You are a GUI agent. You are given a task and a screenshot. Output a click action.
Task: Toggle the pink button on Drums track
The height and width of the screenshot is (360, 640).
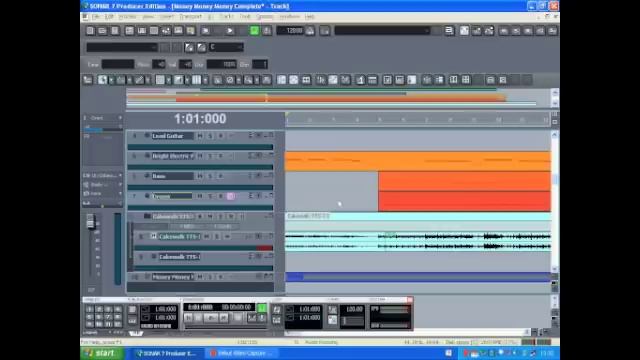point(231,196)
